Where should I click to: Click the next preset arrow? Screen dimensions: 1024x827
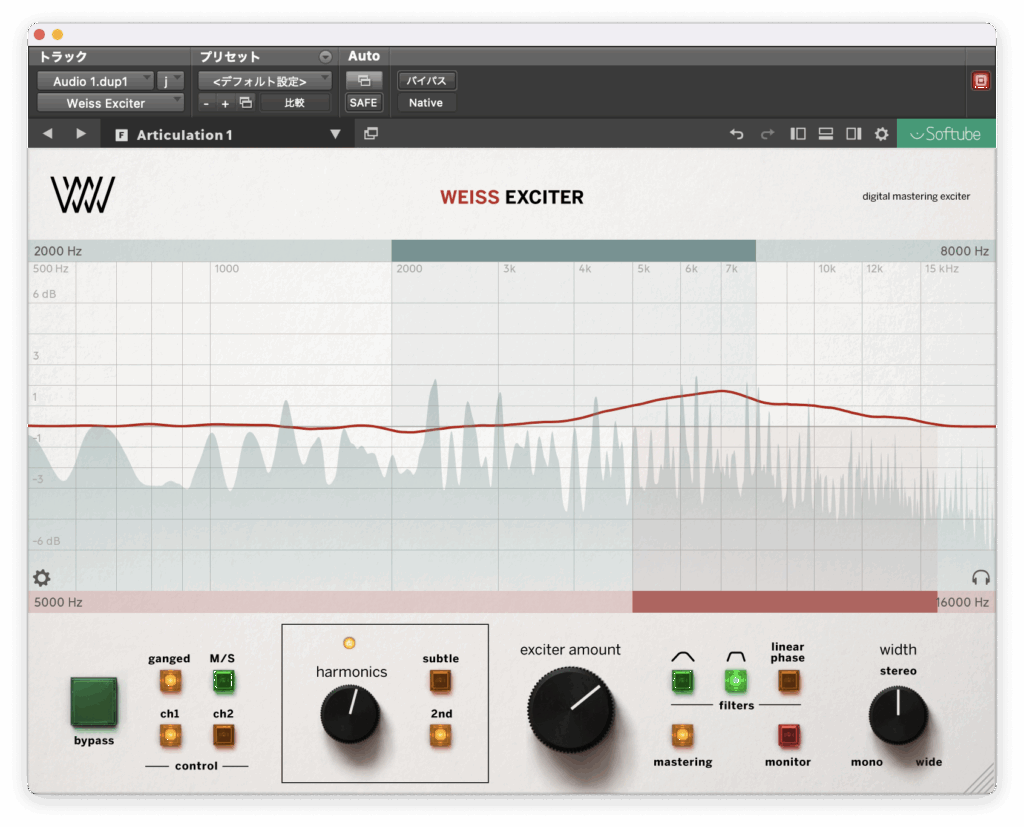click(x=81, y=134)
